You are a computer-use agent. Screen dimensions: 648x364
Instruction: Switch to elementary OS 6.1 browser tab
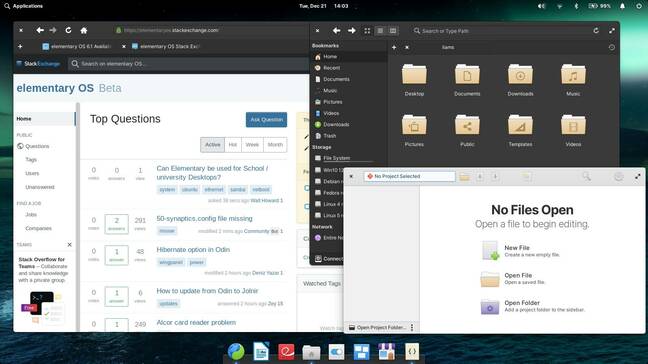tap(77, 47)
